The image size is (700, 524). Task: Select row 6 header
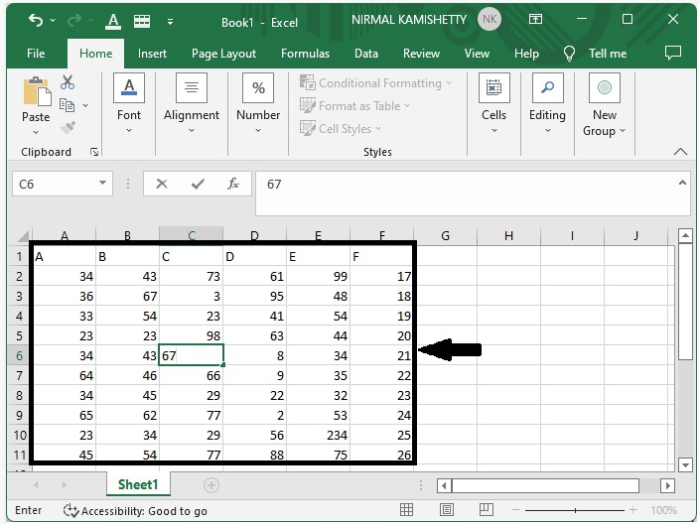19,356
